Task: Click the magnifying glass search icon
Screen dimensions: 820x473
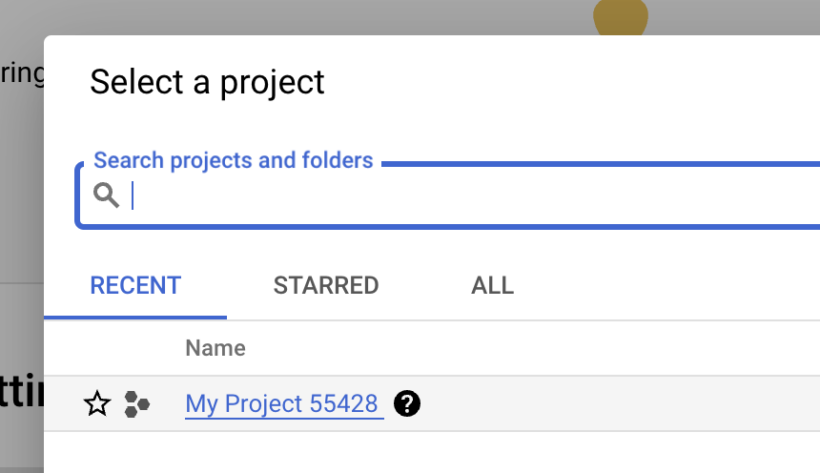Action: [106, 195]
